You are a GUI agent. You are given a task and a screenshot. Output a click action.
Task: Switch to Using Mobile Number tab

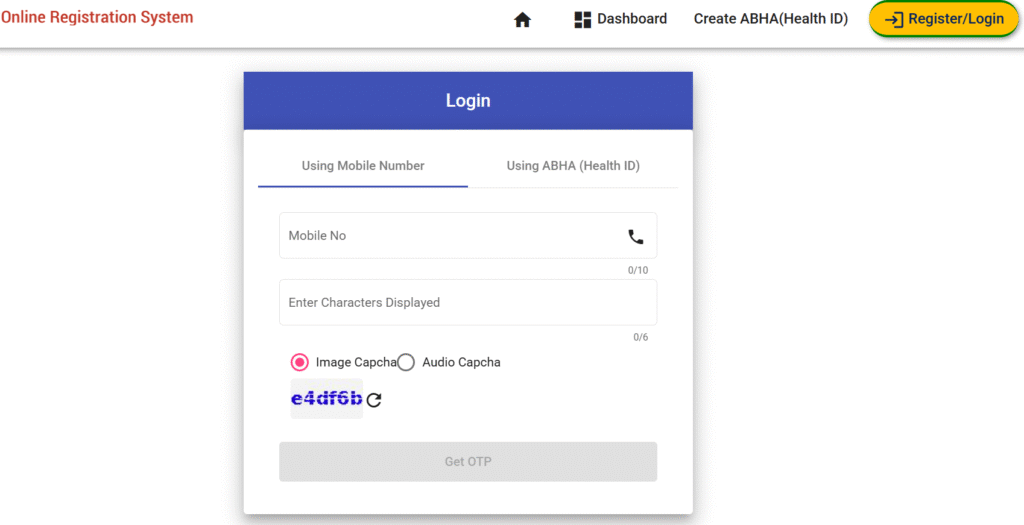363,166
